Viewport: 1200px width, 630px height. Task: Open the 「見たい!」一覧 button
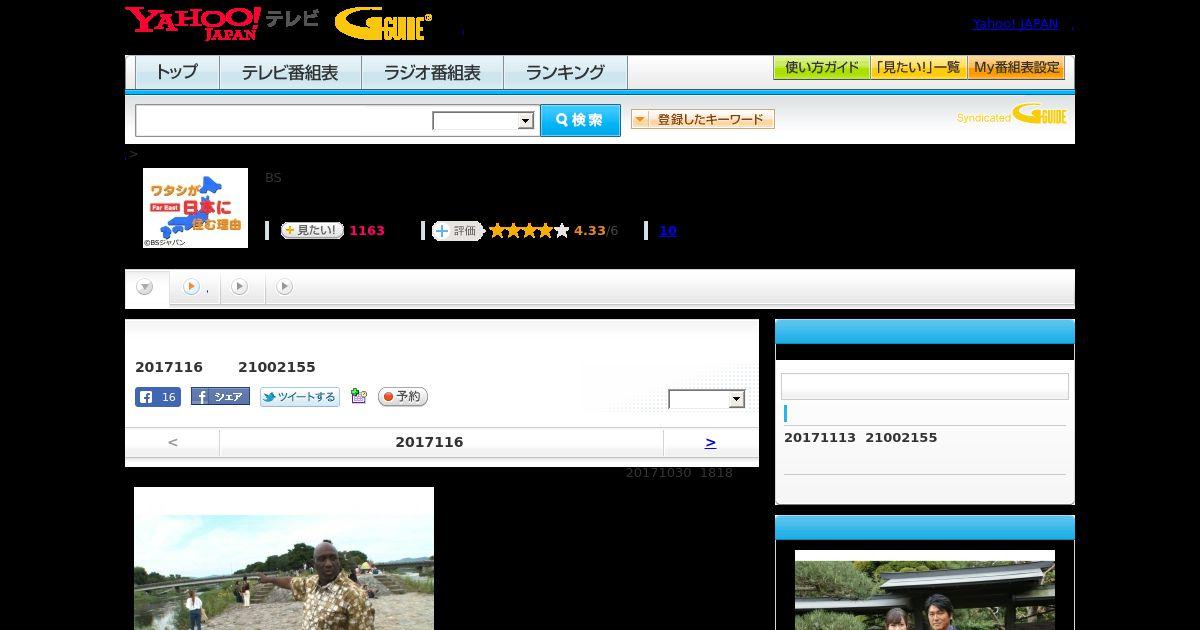point(918,68)
